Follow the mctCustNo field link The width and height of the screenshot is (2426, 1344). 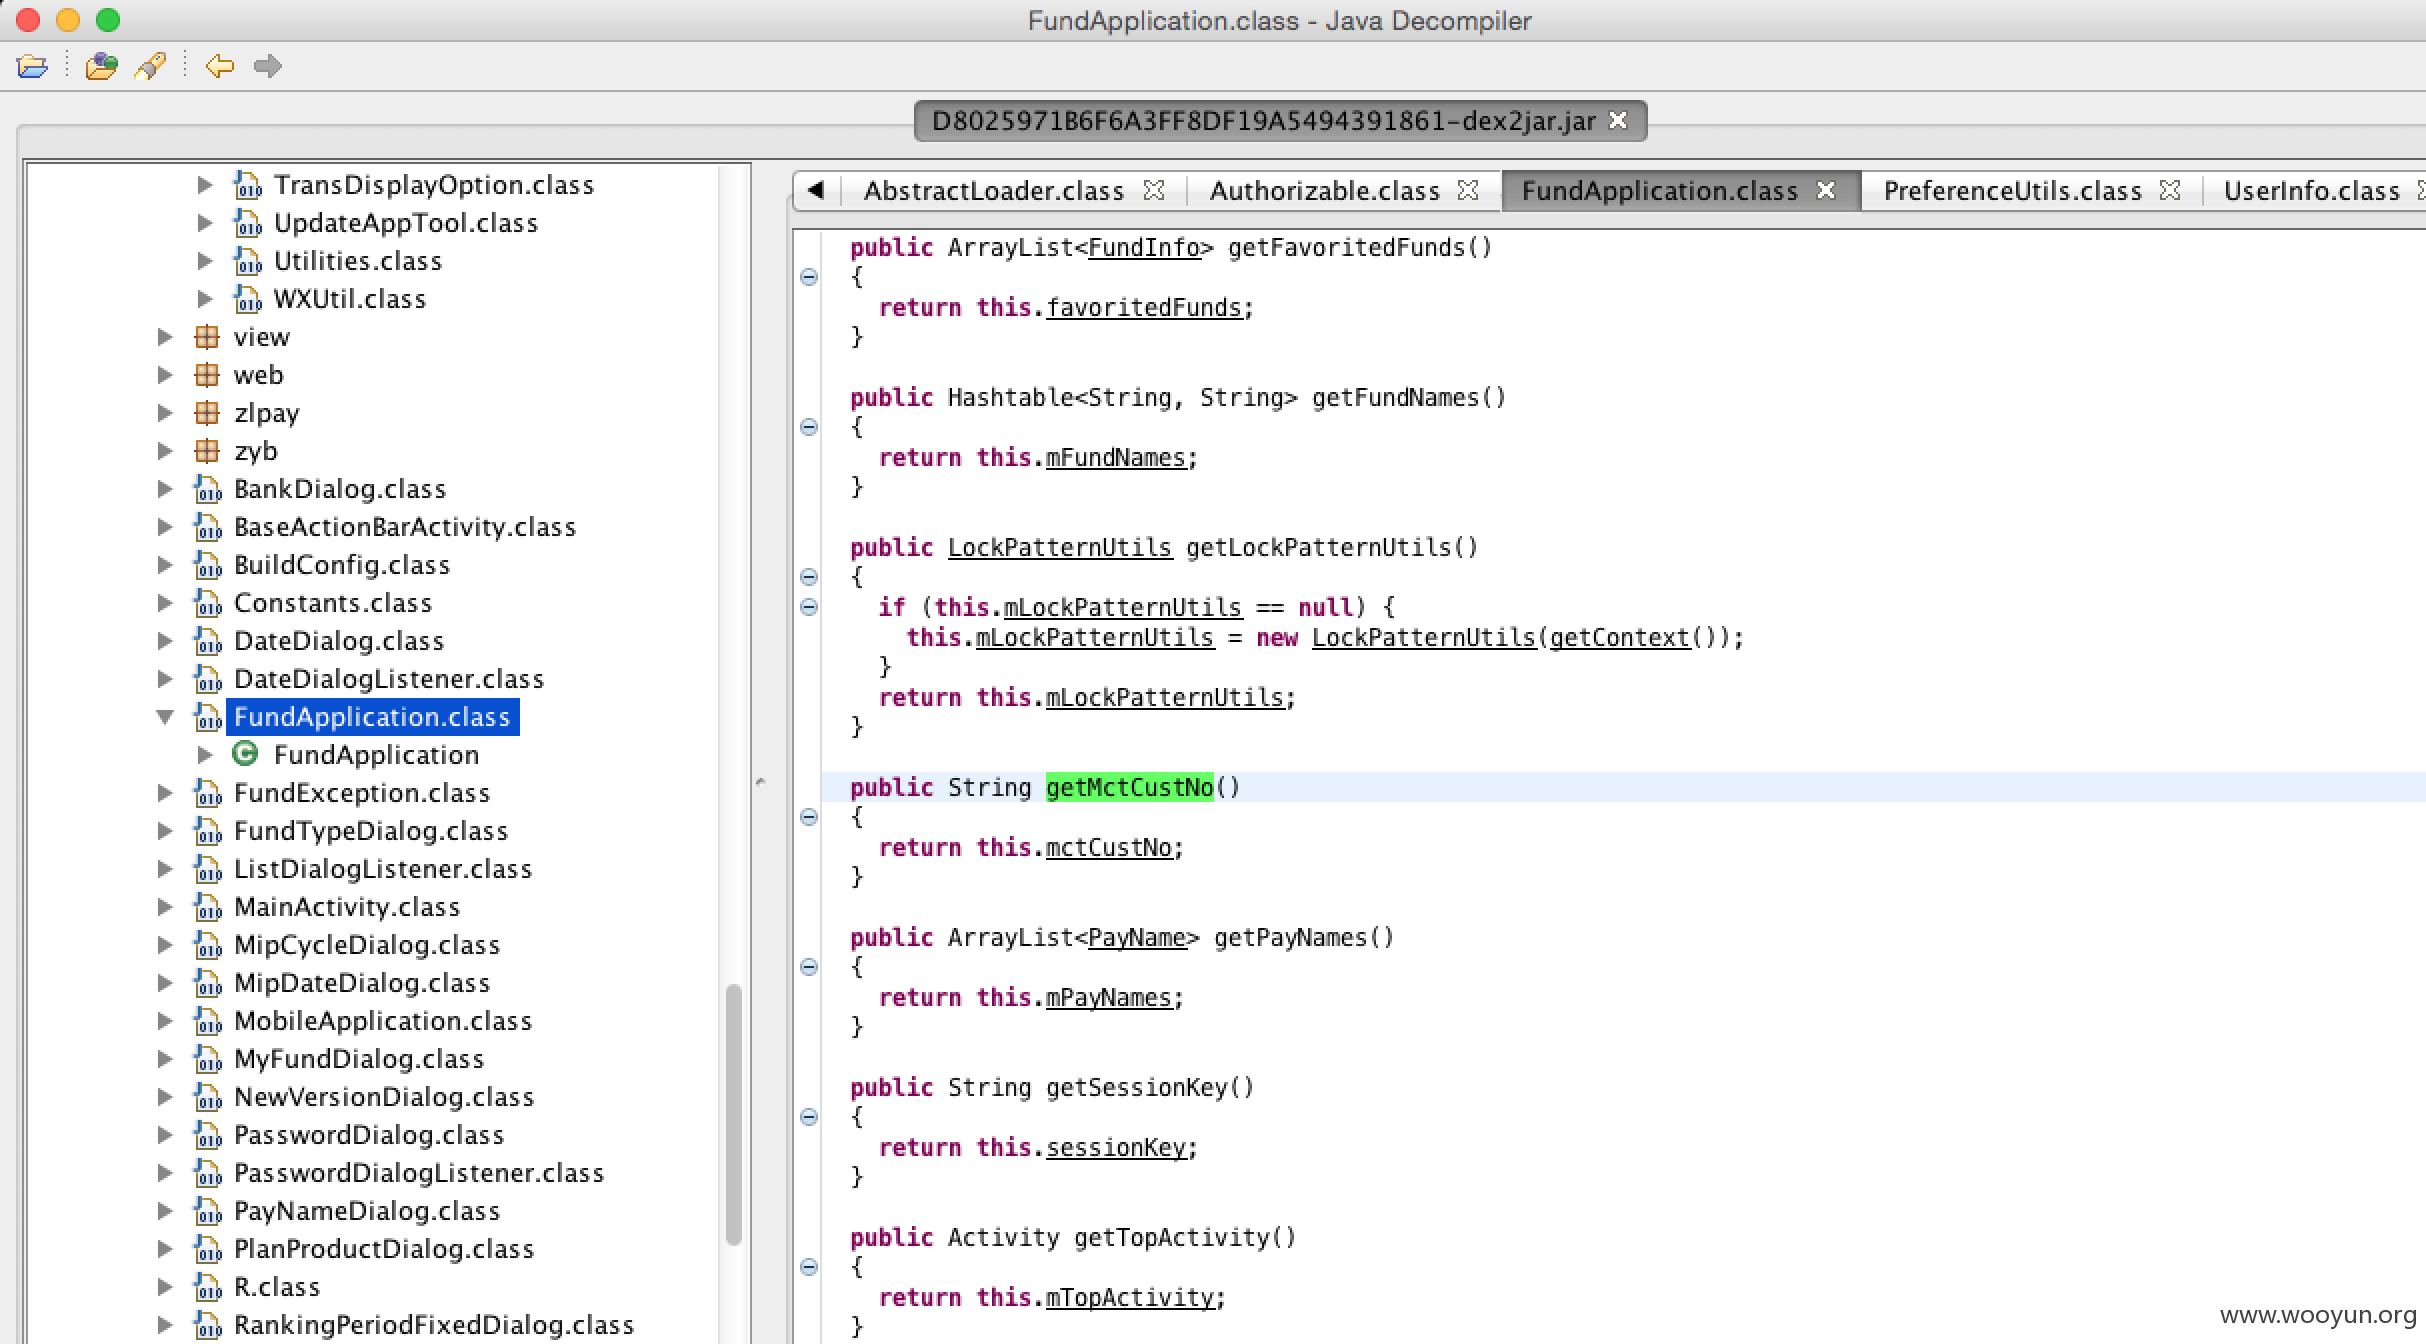[x=1109, y=848]
